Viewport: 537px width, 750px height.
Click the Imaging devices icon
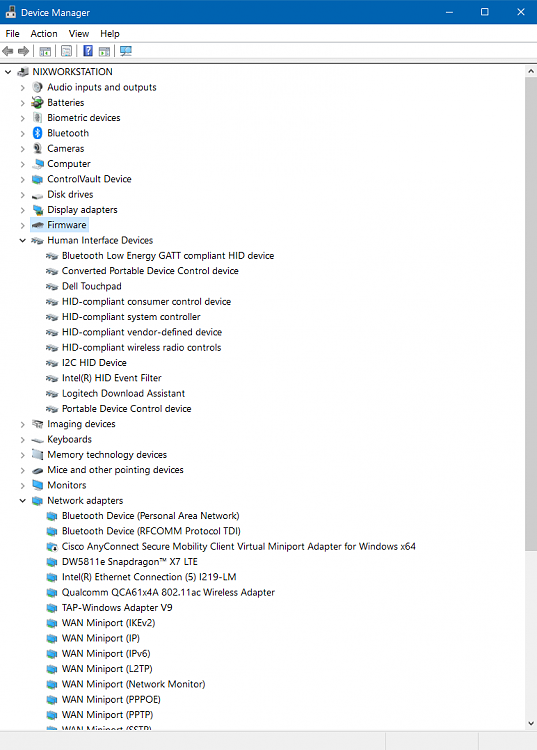coord(37,424)
